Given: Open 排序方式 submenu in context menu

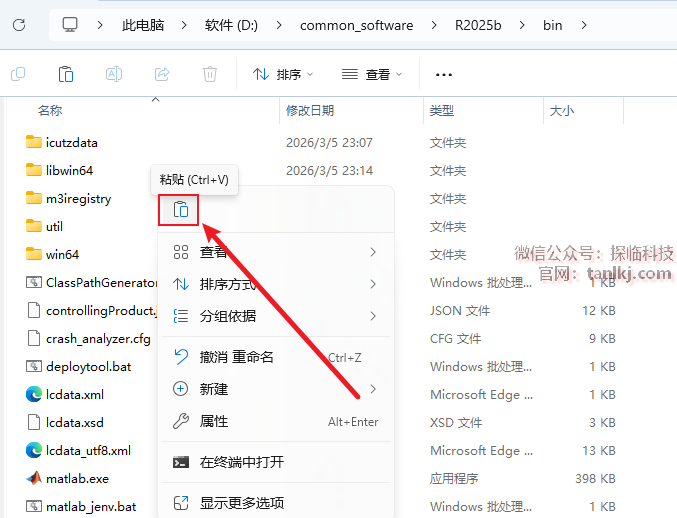Looking at the screenshot, I should (x=276, y=284).
